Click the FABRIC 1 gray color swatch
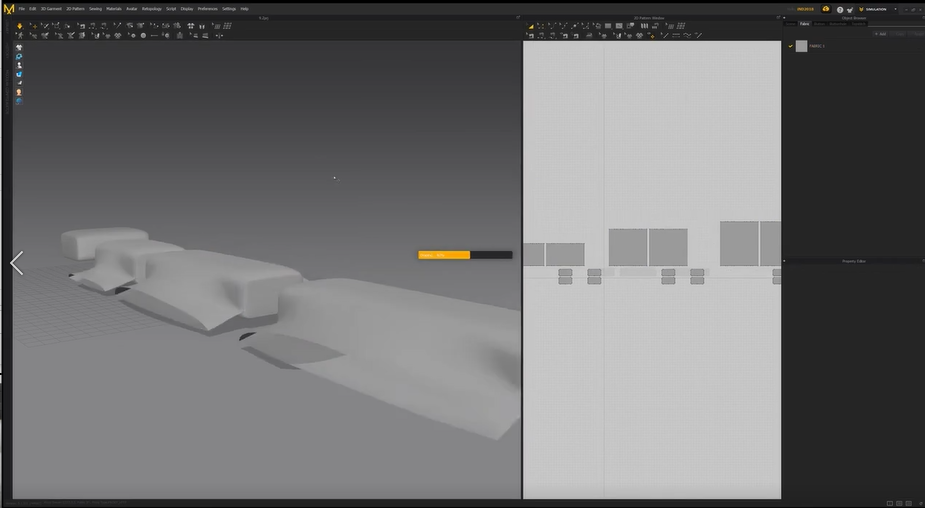The height and width of the screenshot is (508, 925). click(x=801, y=46)
